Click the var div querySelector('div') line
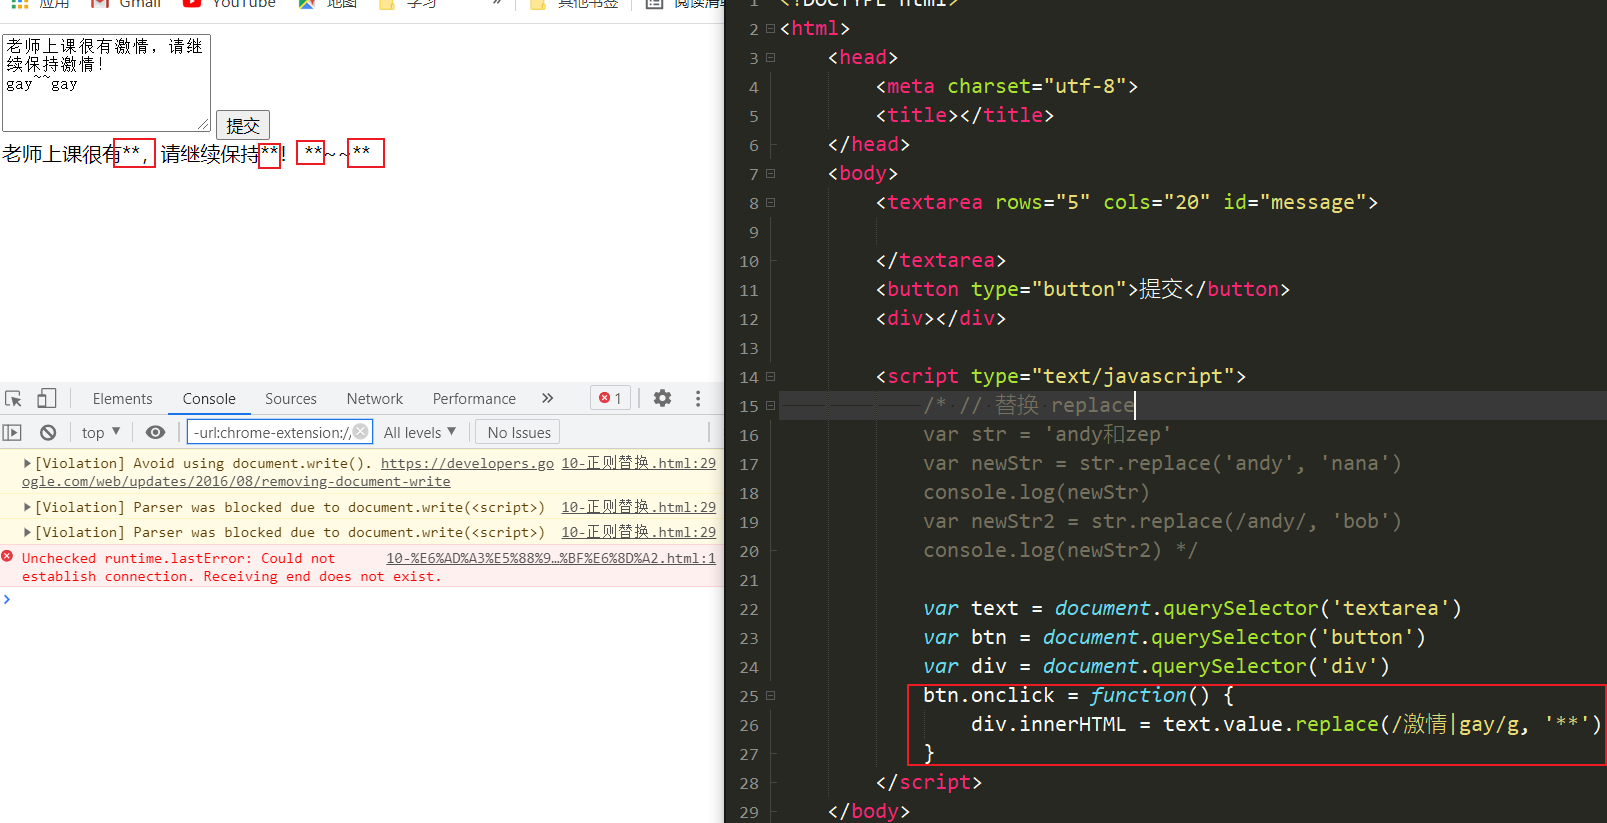 tap(1156, 667)
